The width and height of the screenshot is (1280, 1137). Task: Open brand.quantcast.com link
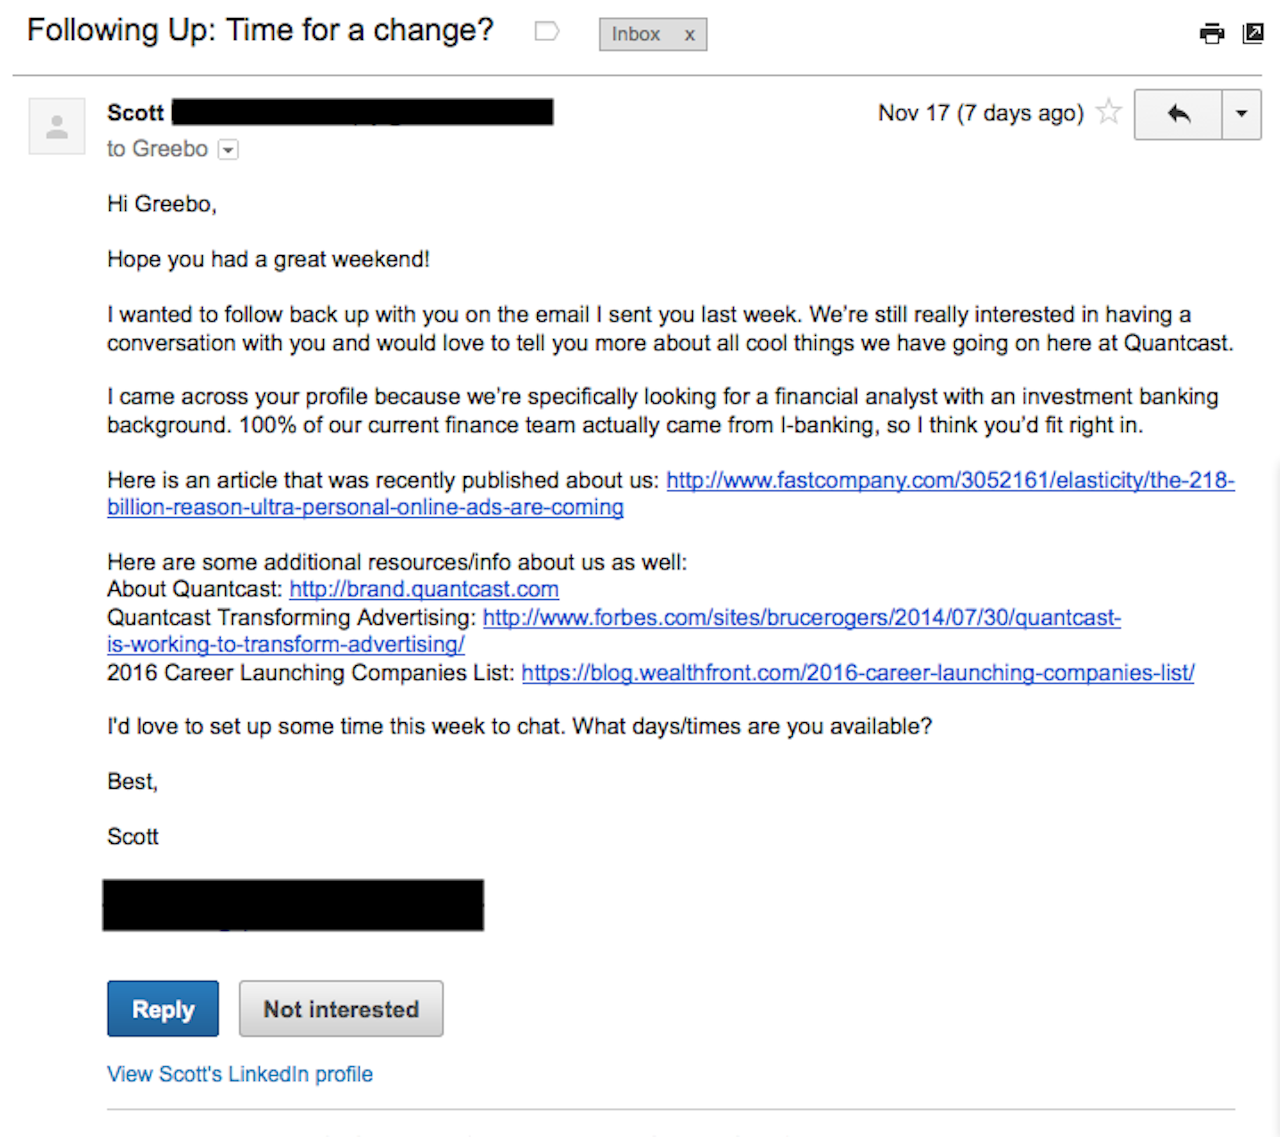click(x=424, y=590)
